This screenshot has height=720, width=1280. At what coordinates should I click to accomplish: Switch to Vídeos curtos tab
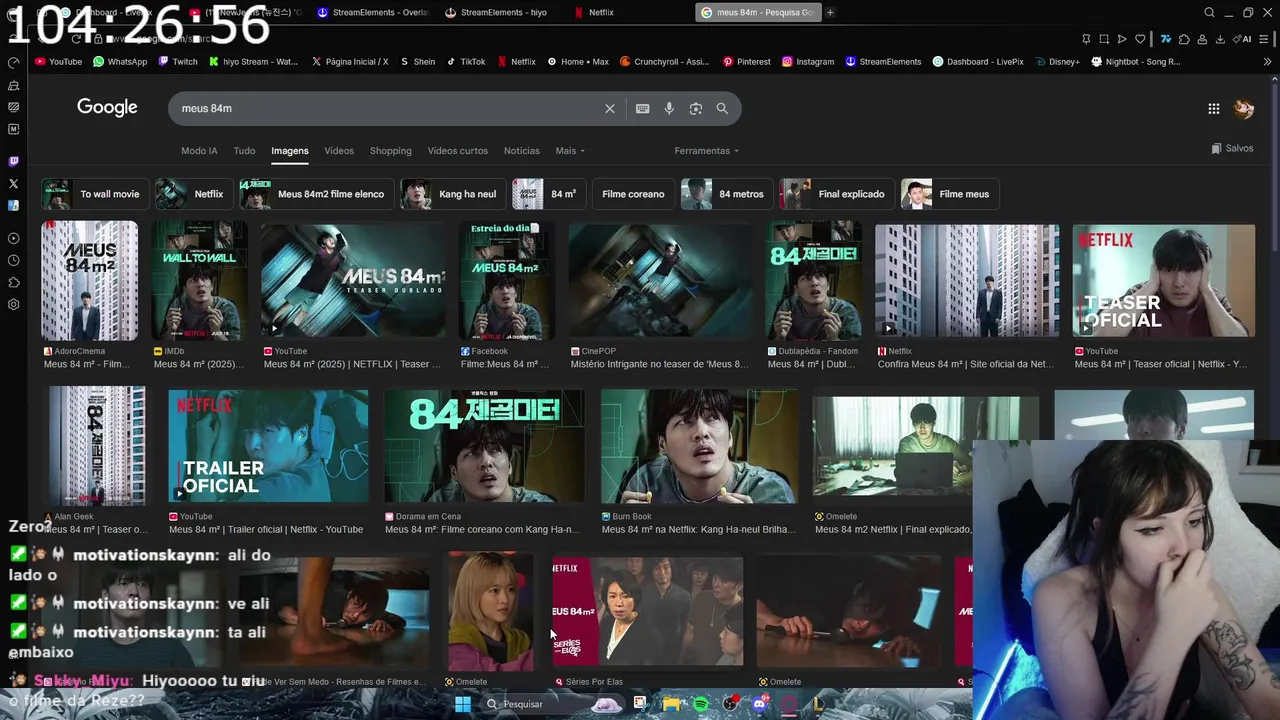click(458, 151)
